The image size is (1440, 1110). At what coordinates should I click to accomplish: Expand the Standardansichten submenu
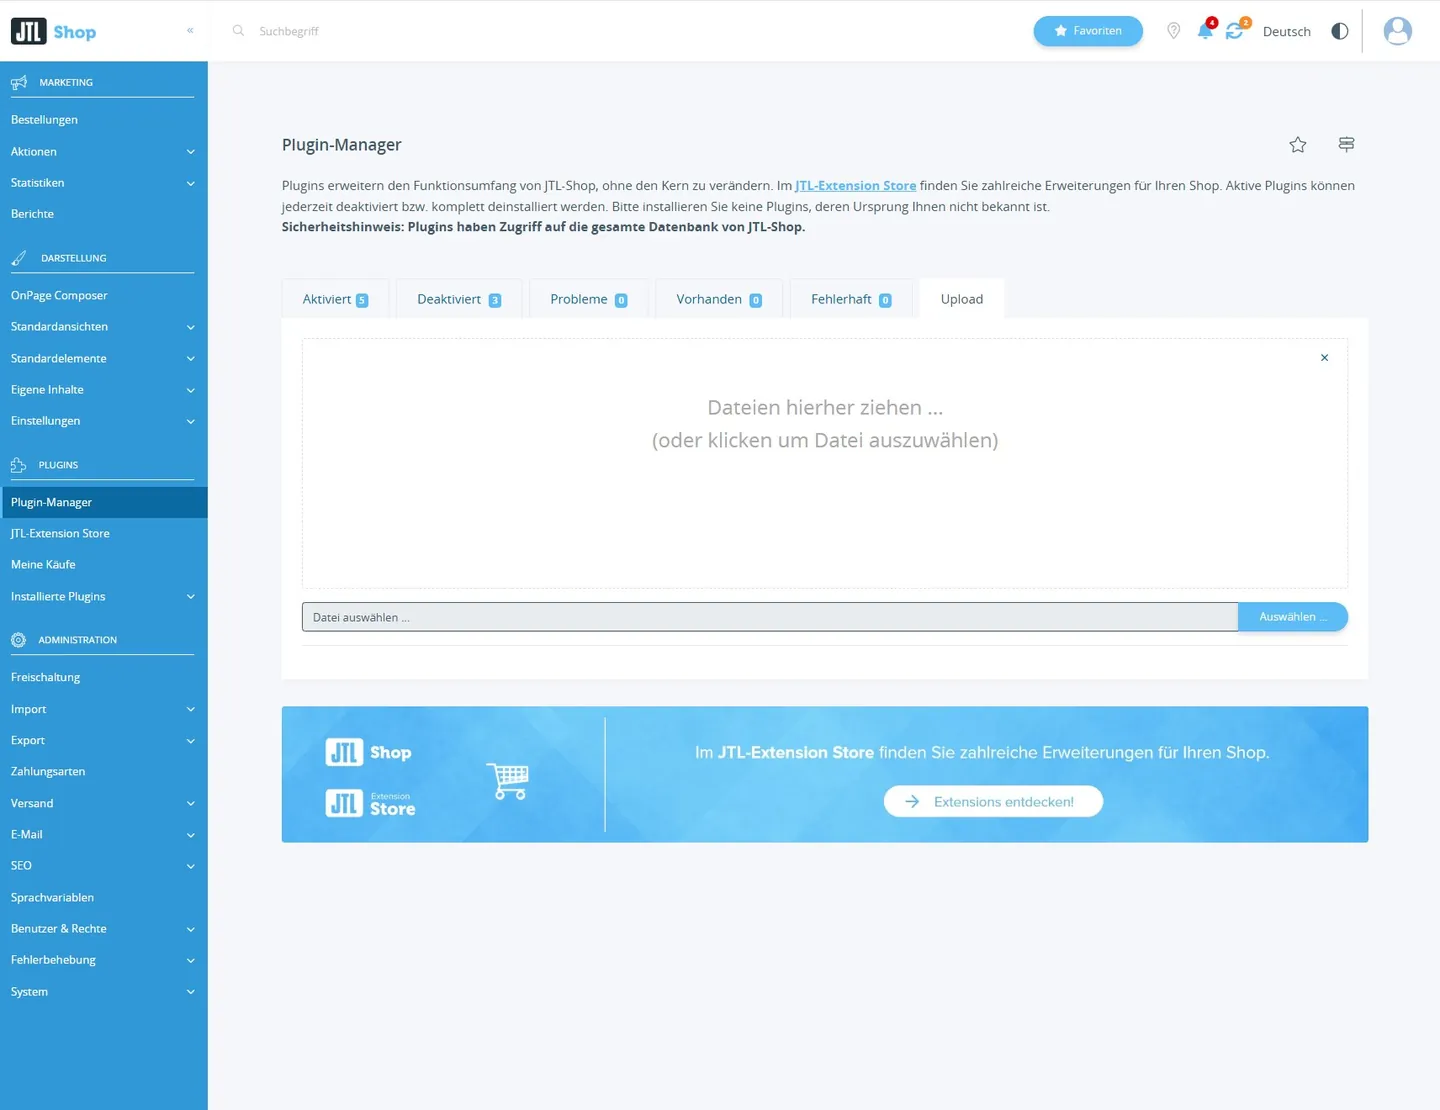190,327
